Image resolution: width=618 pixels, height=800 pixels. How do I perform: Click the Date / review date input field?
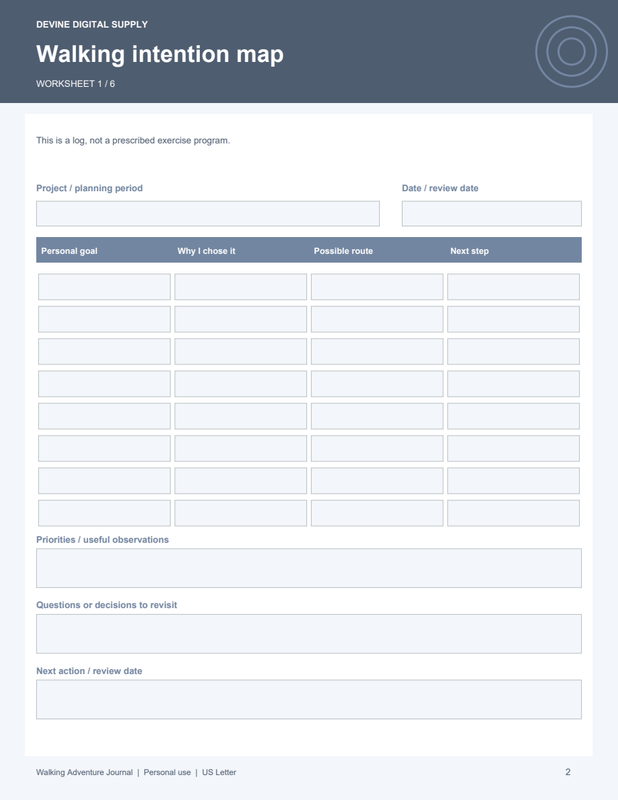(x=491, y=213)
